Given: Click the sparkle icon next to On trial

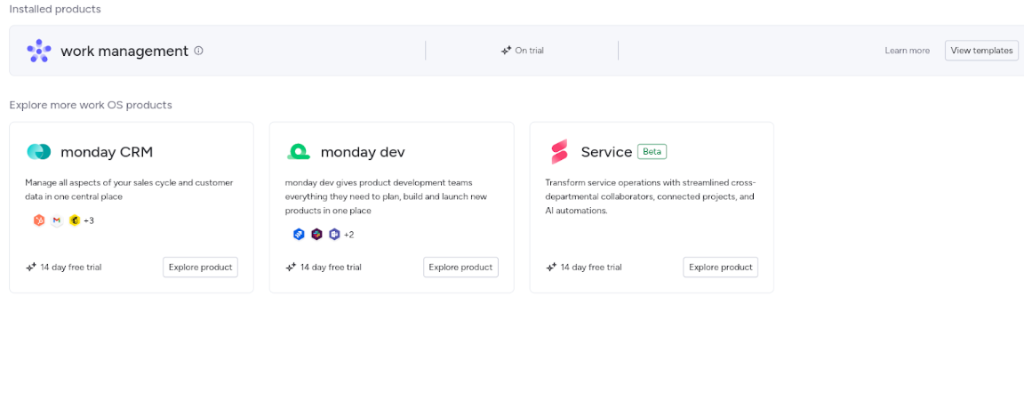Looking at the screenshot, I should coord(505,50).
